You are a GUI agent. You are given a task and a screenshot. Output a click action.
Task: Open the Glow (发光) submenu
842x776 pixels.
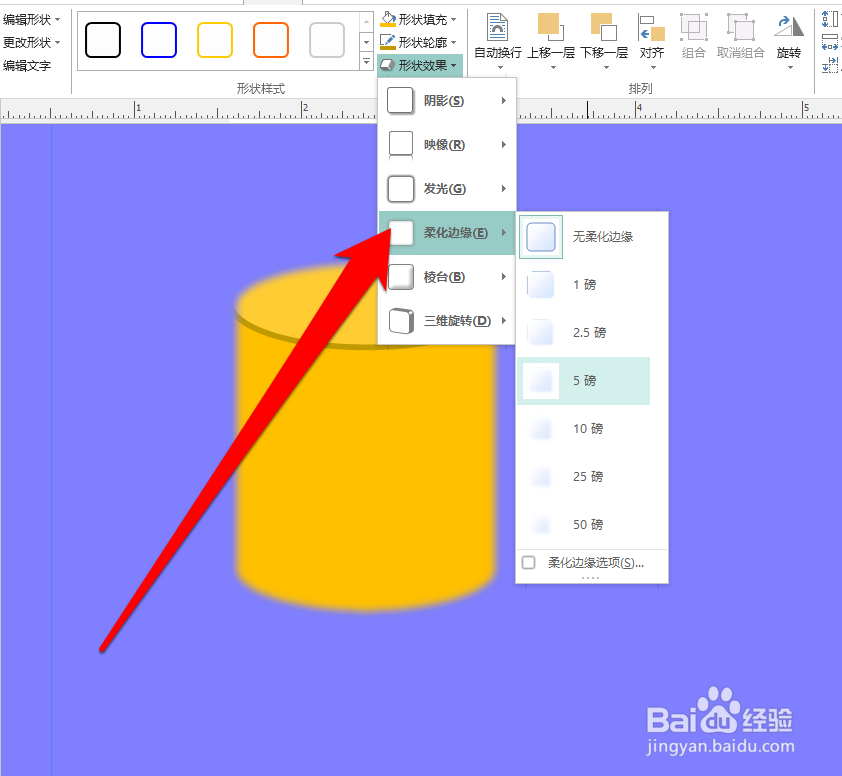click(x=447, y=189)
